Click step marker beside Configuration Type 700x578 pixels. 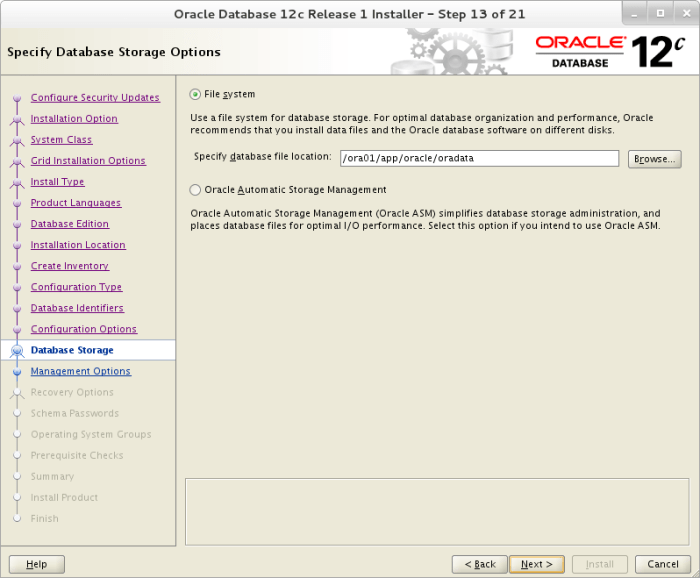tap(17, 287)
